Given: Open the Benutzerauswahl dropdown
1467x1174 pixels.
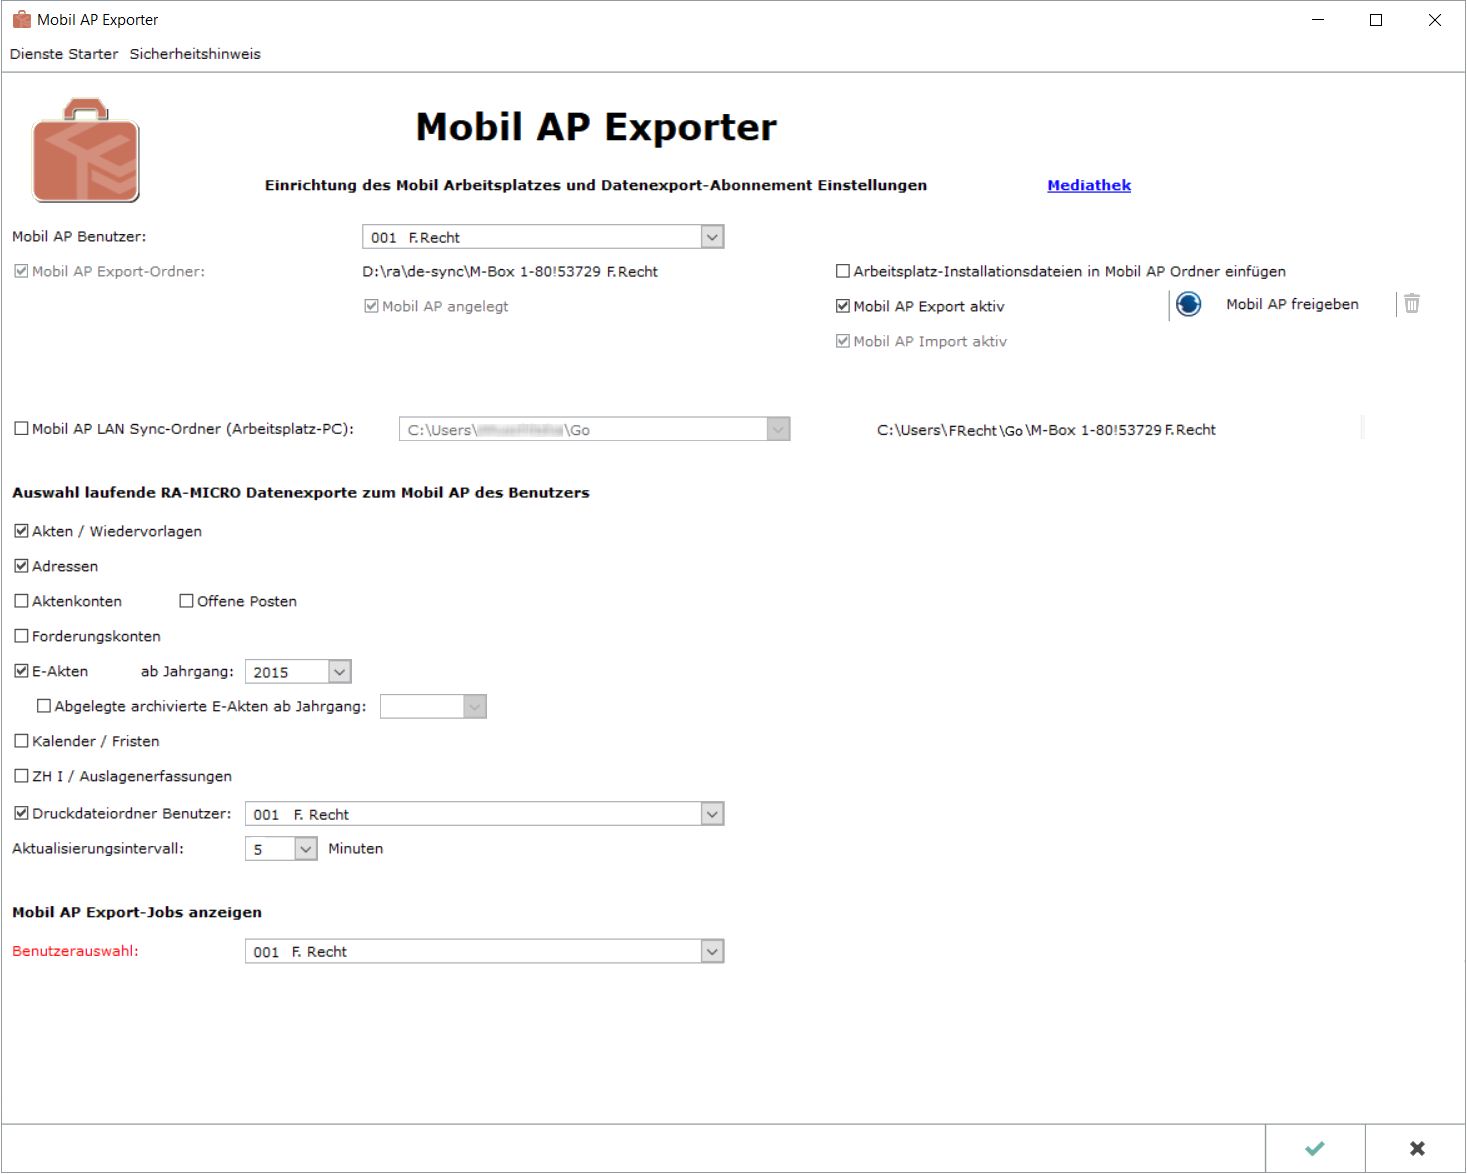Looking at the screenshot, I should [711, 951].
